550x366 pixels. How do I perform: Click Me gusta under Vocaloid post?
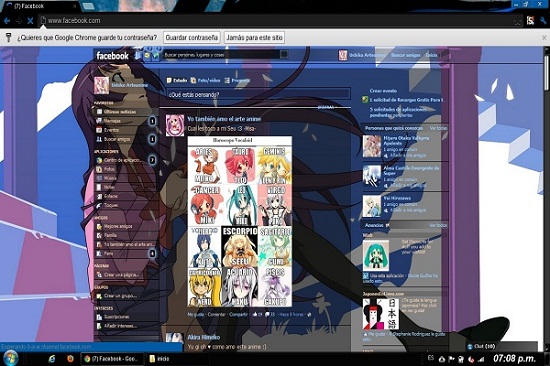click(x=196, y=314)
